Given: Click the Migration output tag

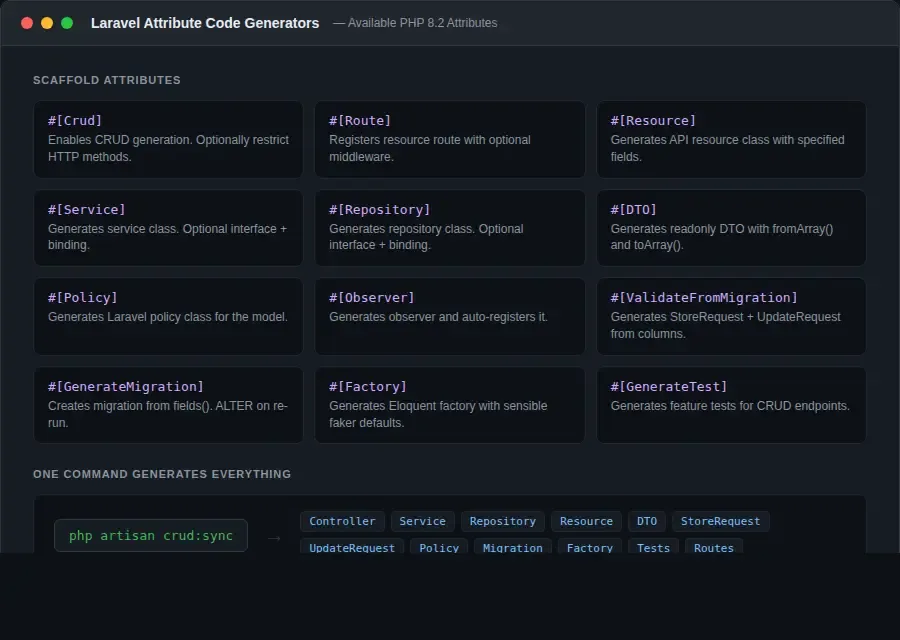Looking at the screenshot, I should pos(513,546).
